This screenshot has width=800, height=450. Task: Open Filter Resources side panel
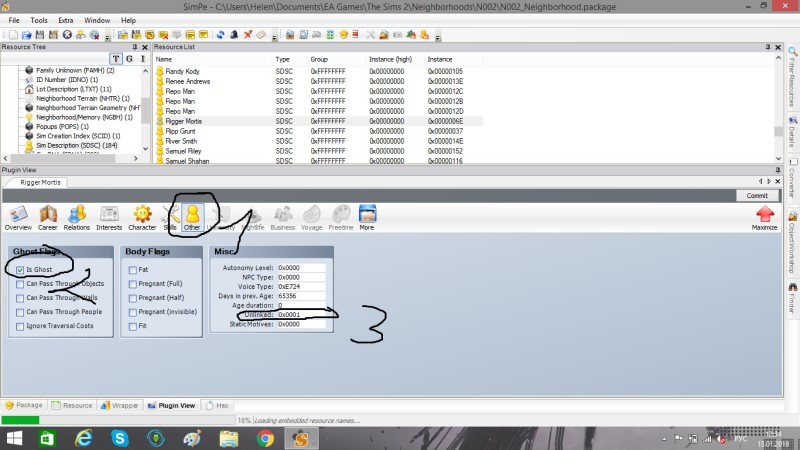[x=792, y=77]
